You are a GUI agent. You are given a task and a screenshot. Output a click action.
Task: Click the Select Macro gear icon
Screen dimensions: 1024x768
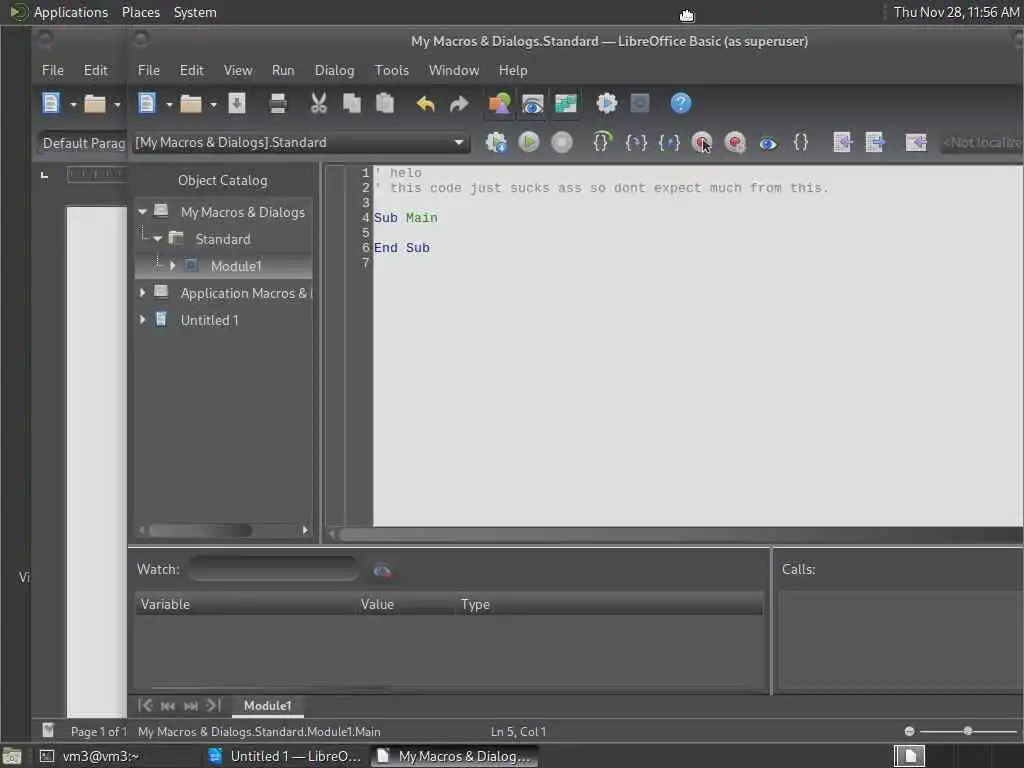point(607,103)
